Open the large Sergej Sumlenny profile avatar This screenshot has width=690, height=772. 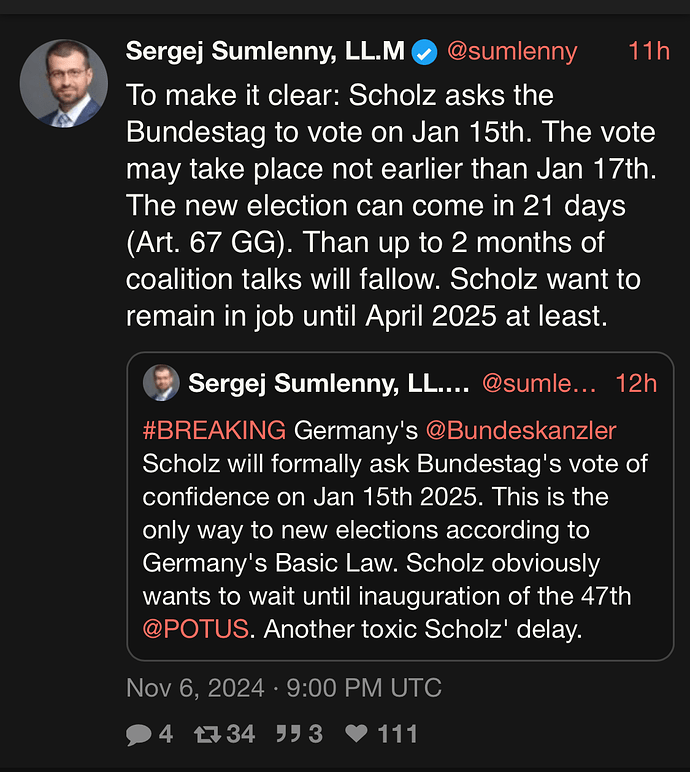pos(64,83)
